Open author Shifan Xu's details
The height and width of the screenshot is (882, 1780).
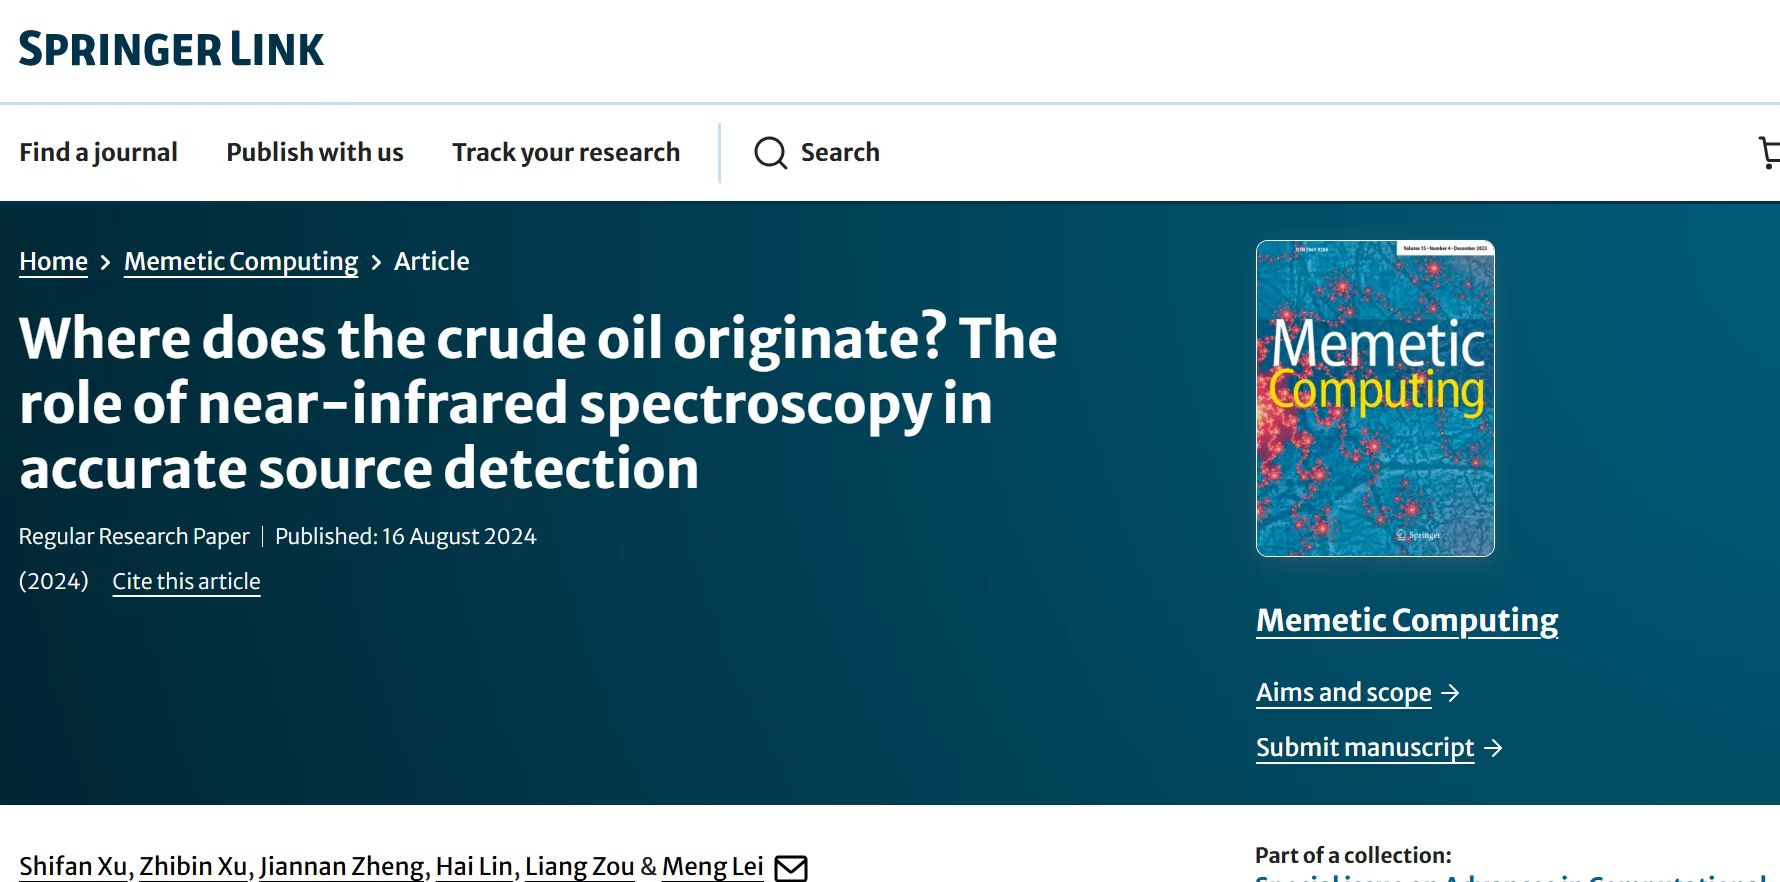(x=73, y=866)
